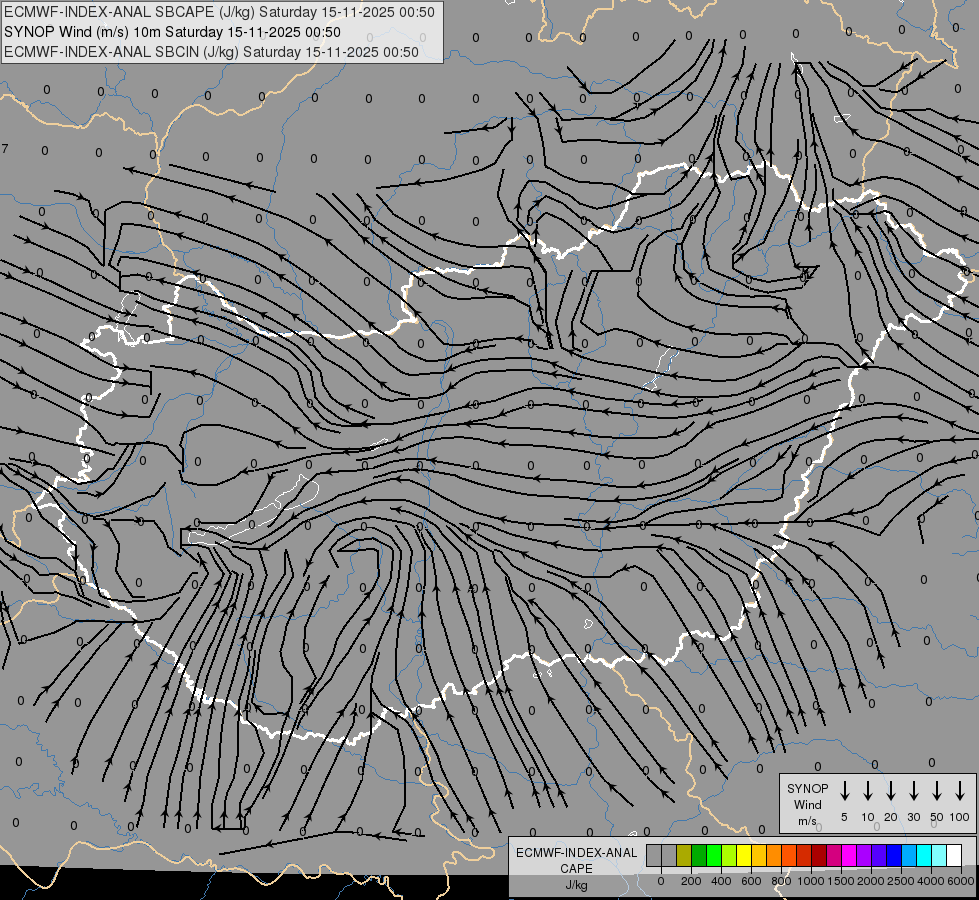Click the 50 m/s wind arrow in legend

click(937, 791)
